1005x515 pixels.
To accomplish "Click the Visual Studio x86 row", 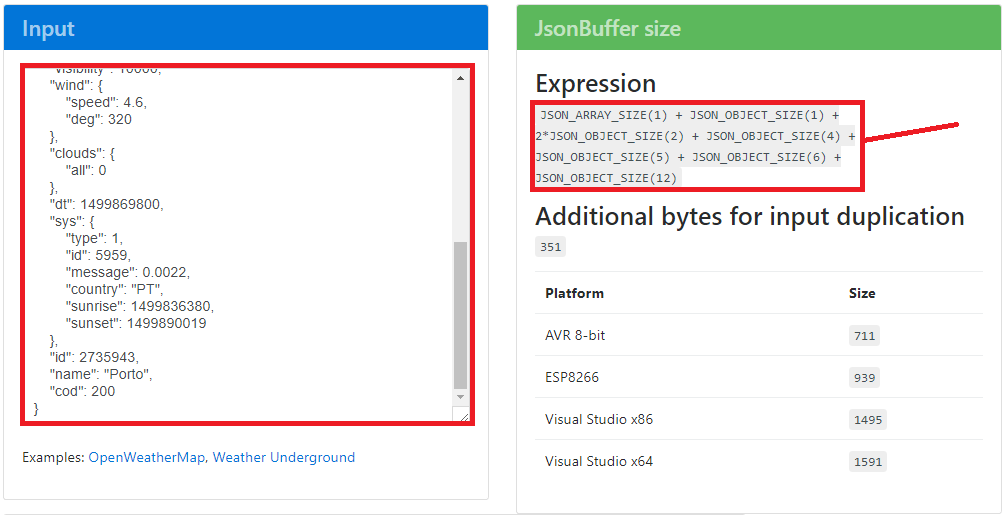I will pos(598,419).
